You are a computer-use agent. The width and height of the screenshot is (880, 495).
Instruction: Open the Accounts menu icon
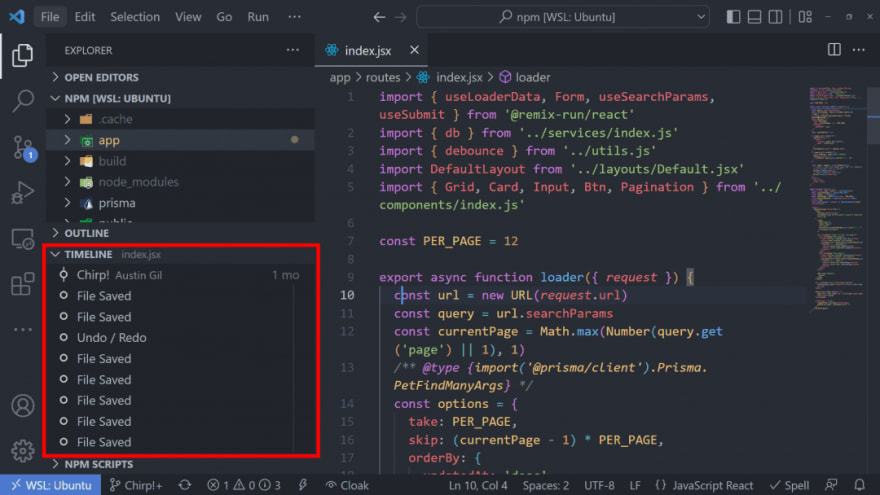(22, 406)
